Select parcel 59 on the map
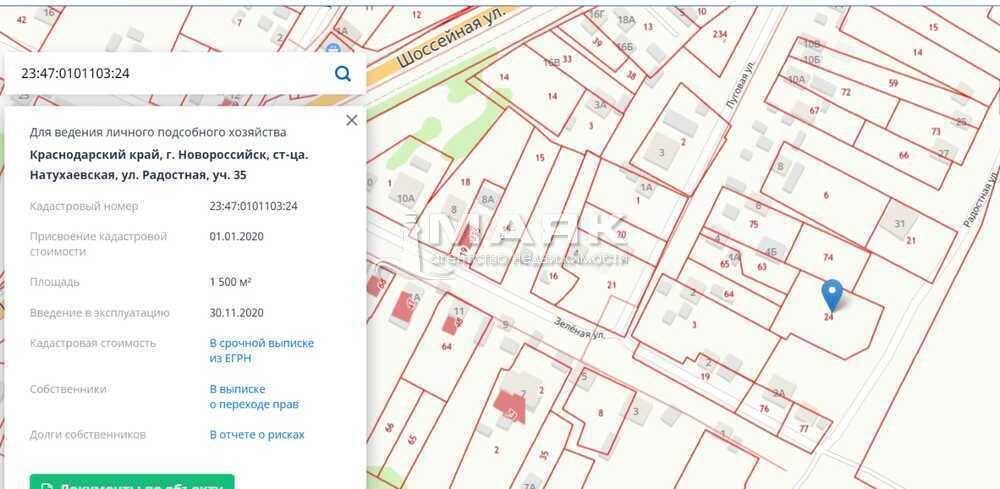Viewport: 1000px width, 489px height. coord(893,83)
